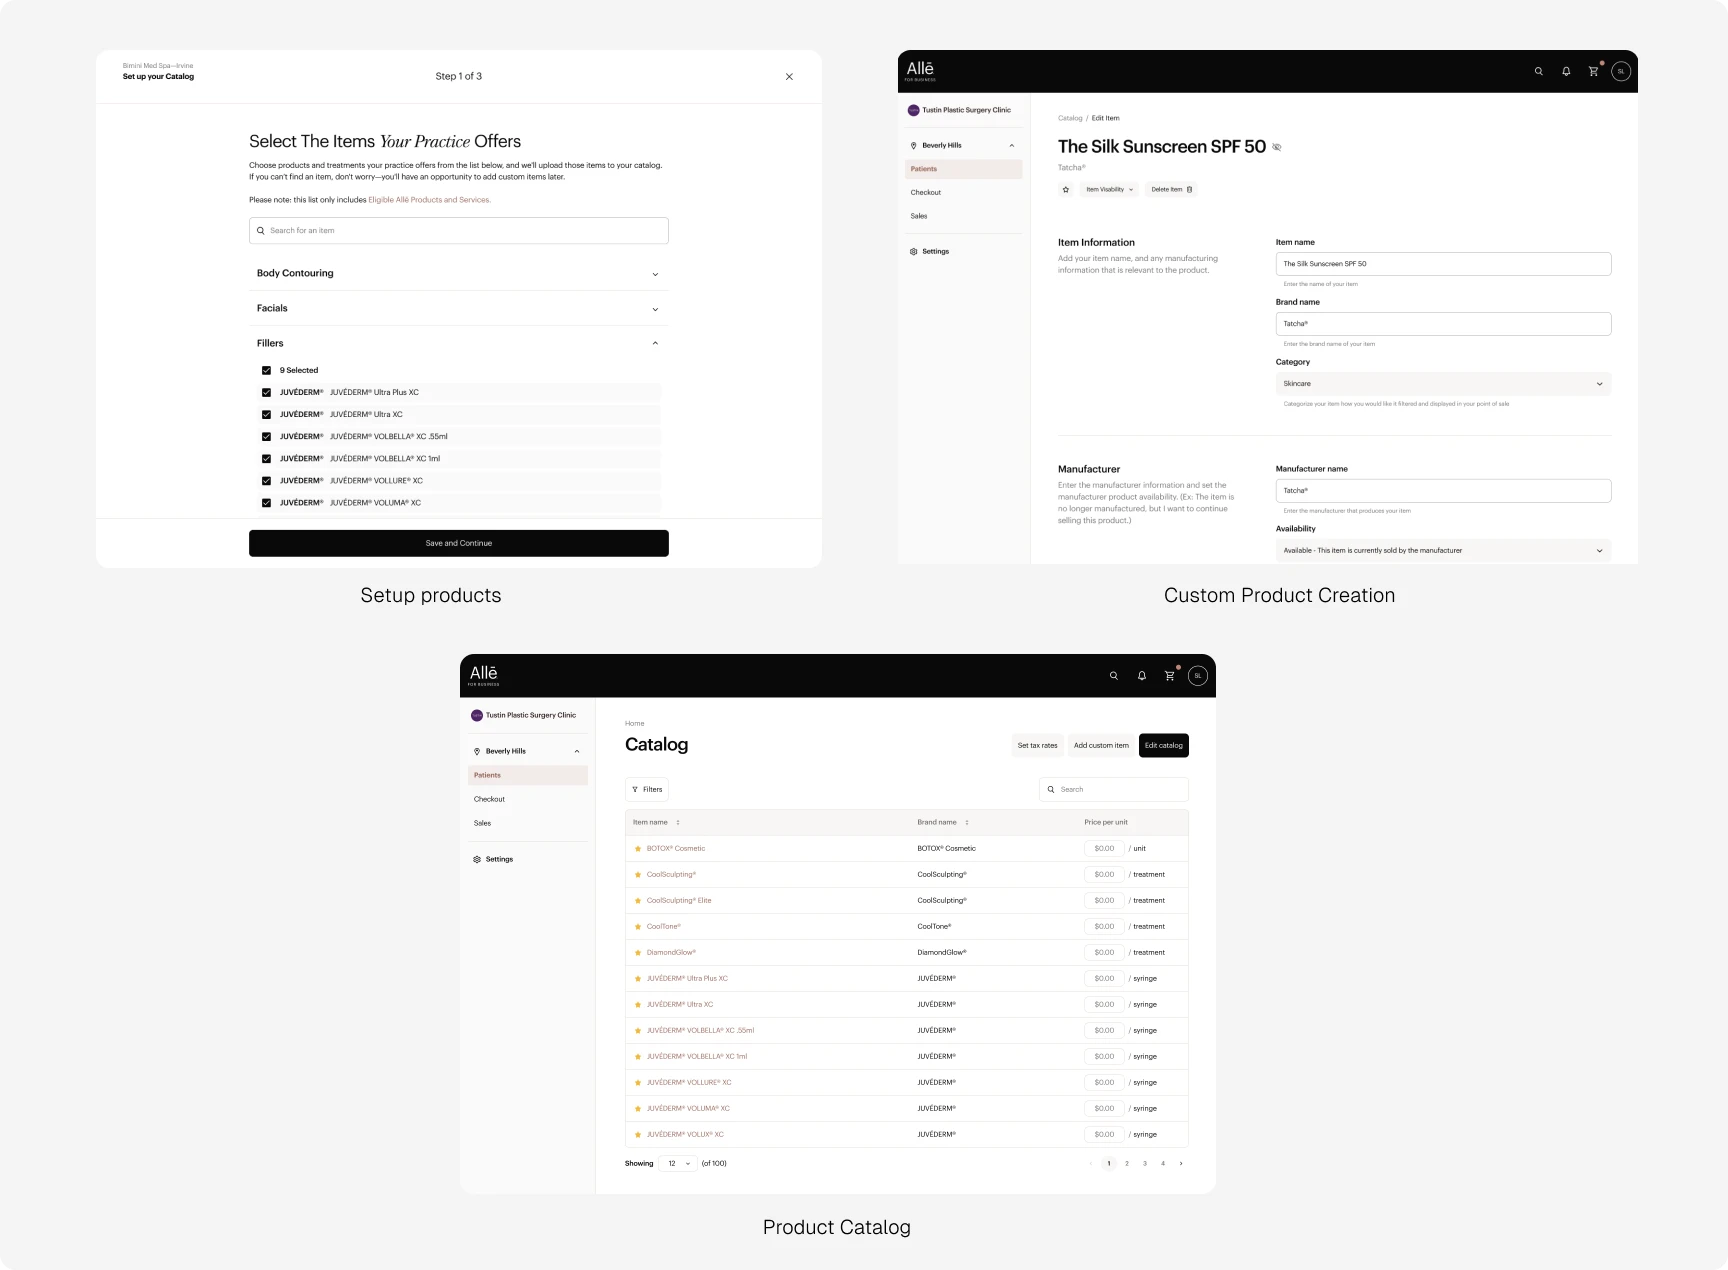Click the price field on the BOTOX® Cosmetic row
This screenshot has width=1728, height=1270.
pos(1103,849)
